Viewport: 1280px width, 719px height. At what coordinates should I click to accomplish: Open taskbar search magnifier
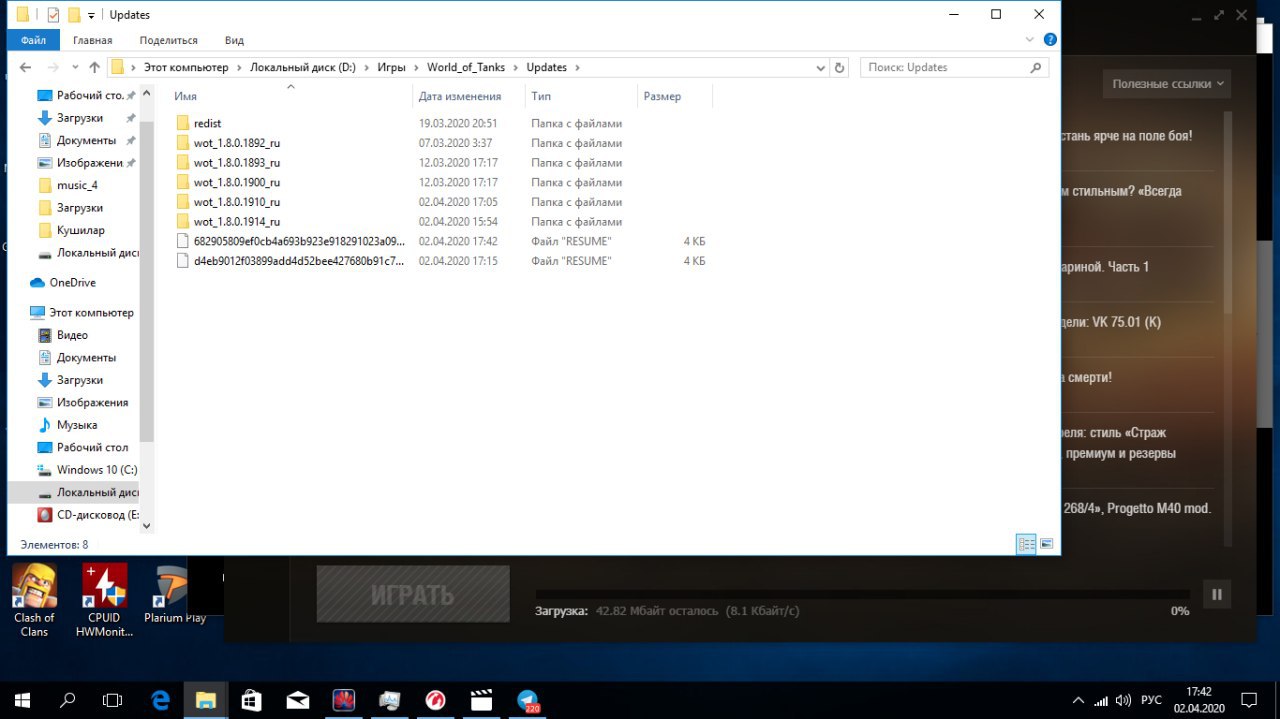coord(68,699)
